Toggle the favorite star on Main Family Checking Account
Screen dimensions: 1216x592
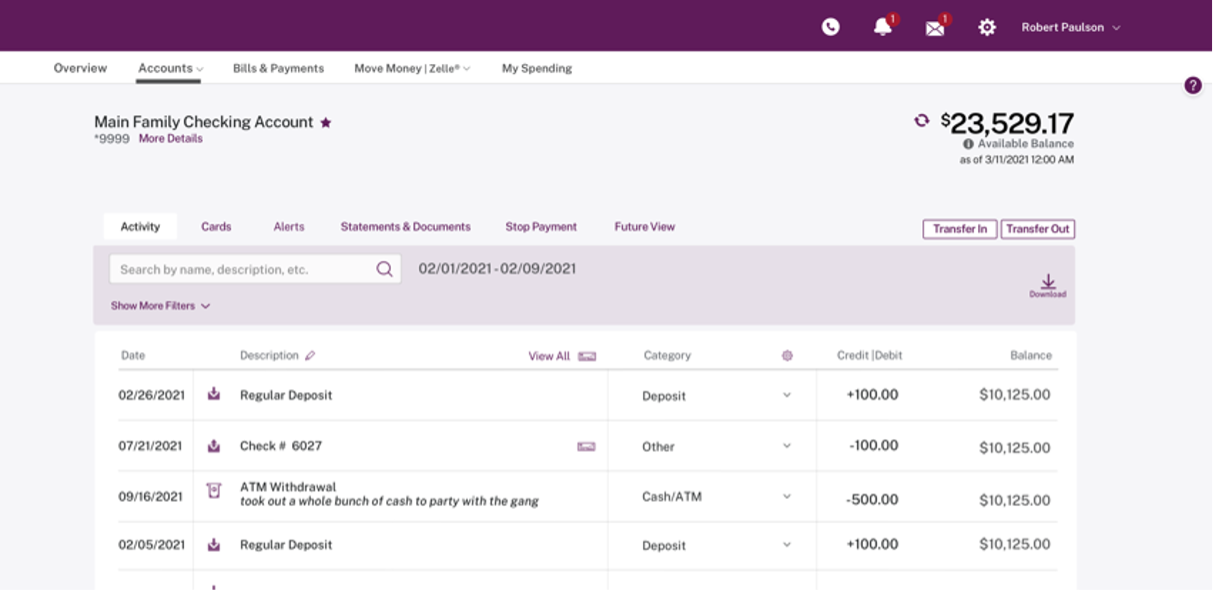[x=327, y=121]
